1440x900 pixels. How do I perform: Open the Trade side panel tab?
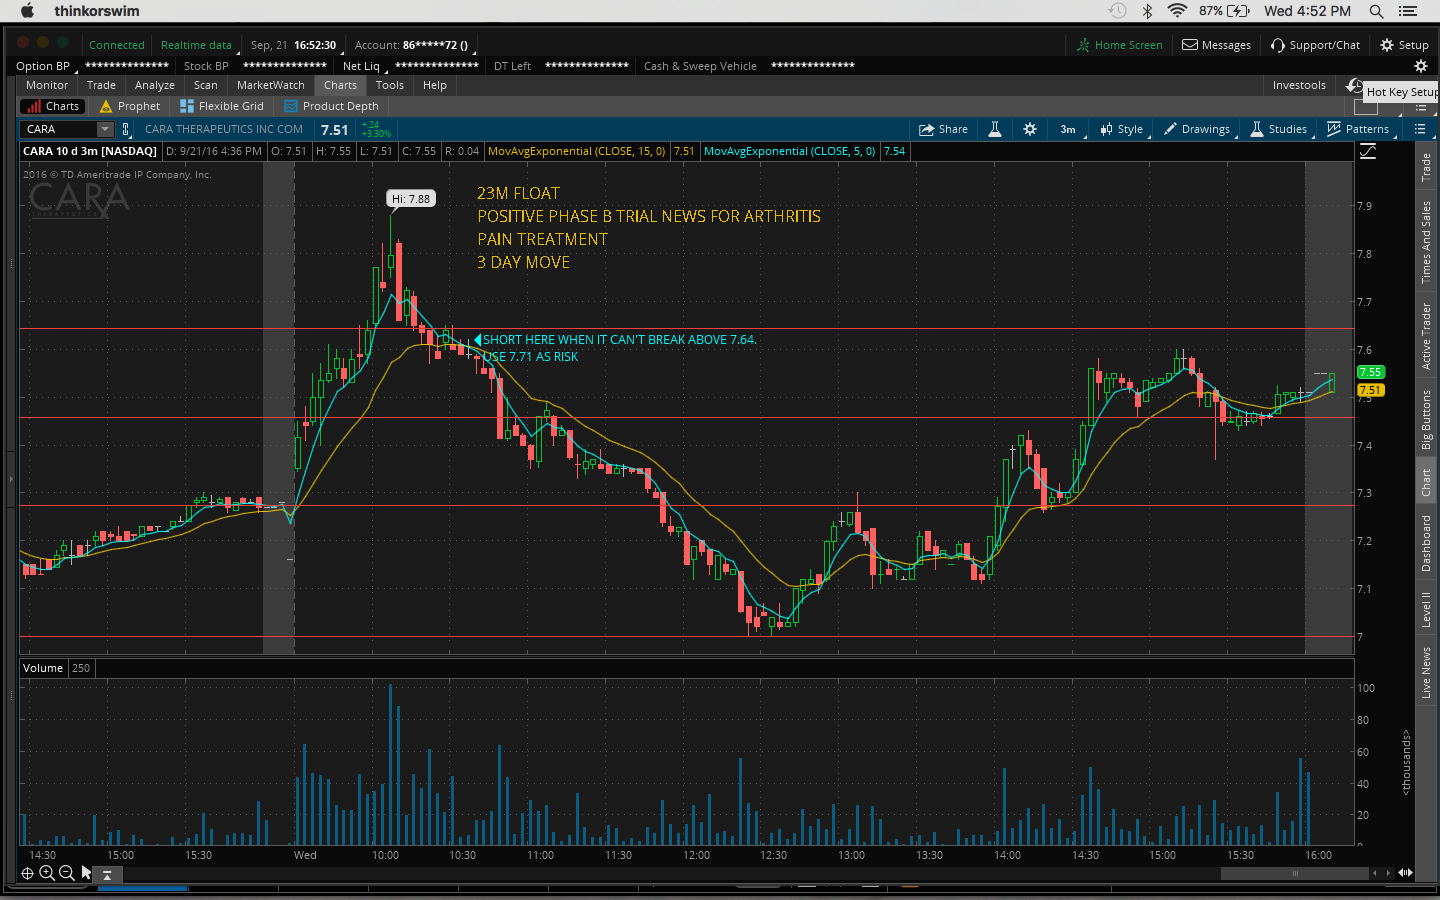pos(1426,167)
